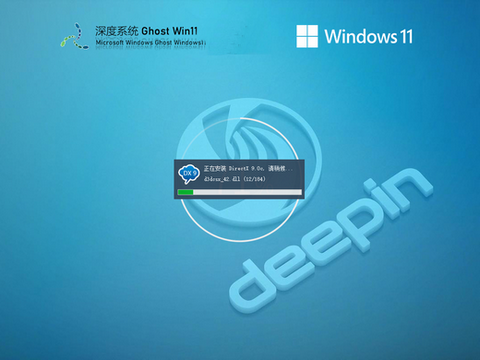Click the DX 9 cloud icon
The image size is (480, 360).
(x=189, y=174)
